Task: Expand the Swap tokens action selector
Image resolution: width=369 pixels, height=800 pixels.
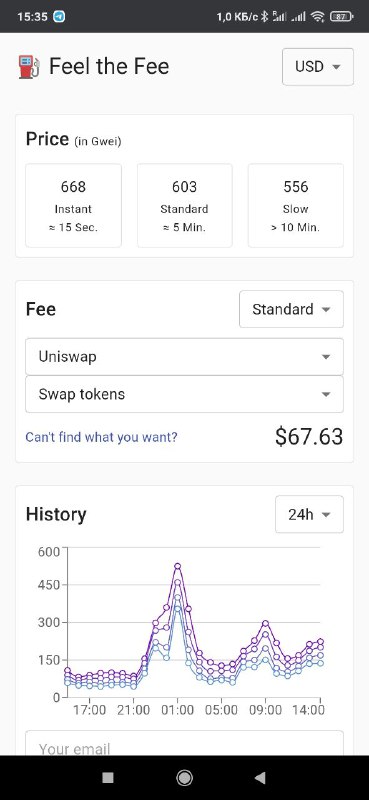Action: (x=184, y=394)
